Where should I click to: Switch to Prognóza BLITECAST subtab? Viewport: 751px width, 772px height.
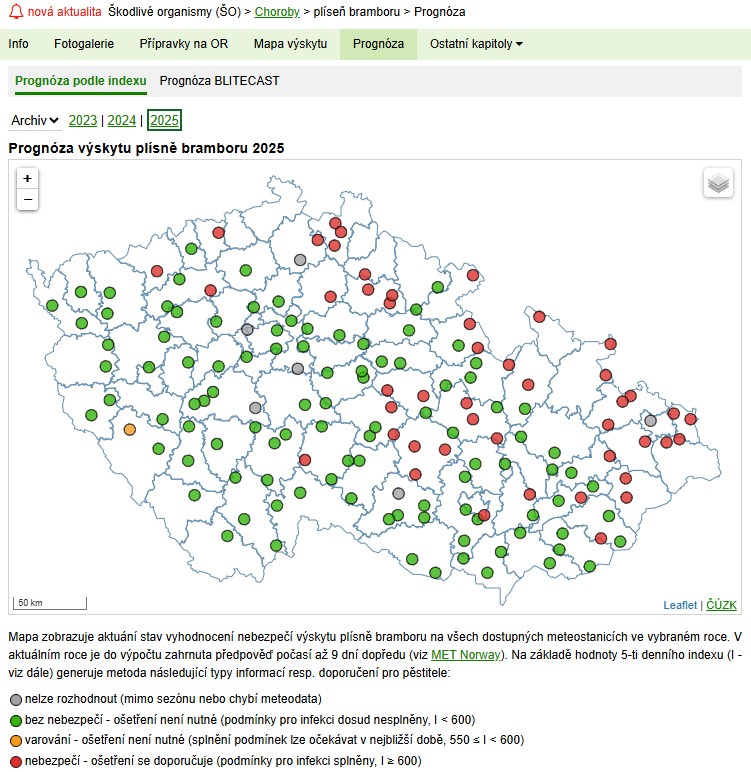tap(219, 81)
